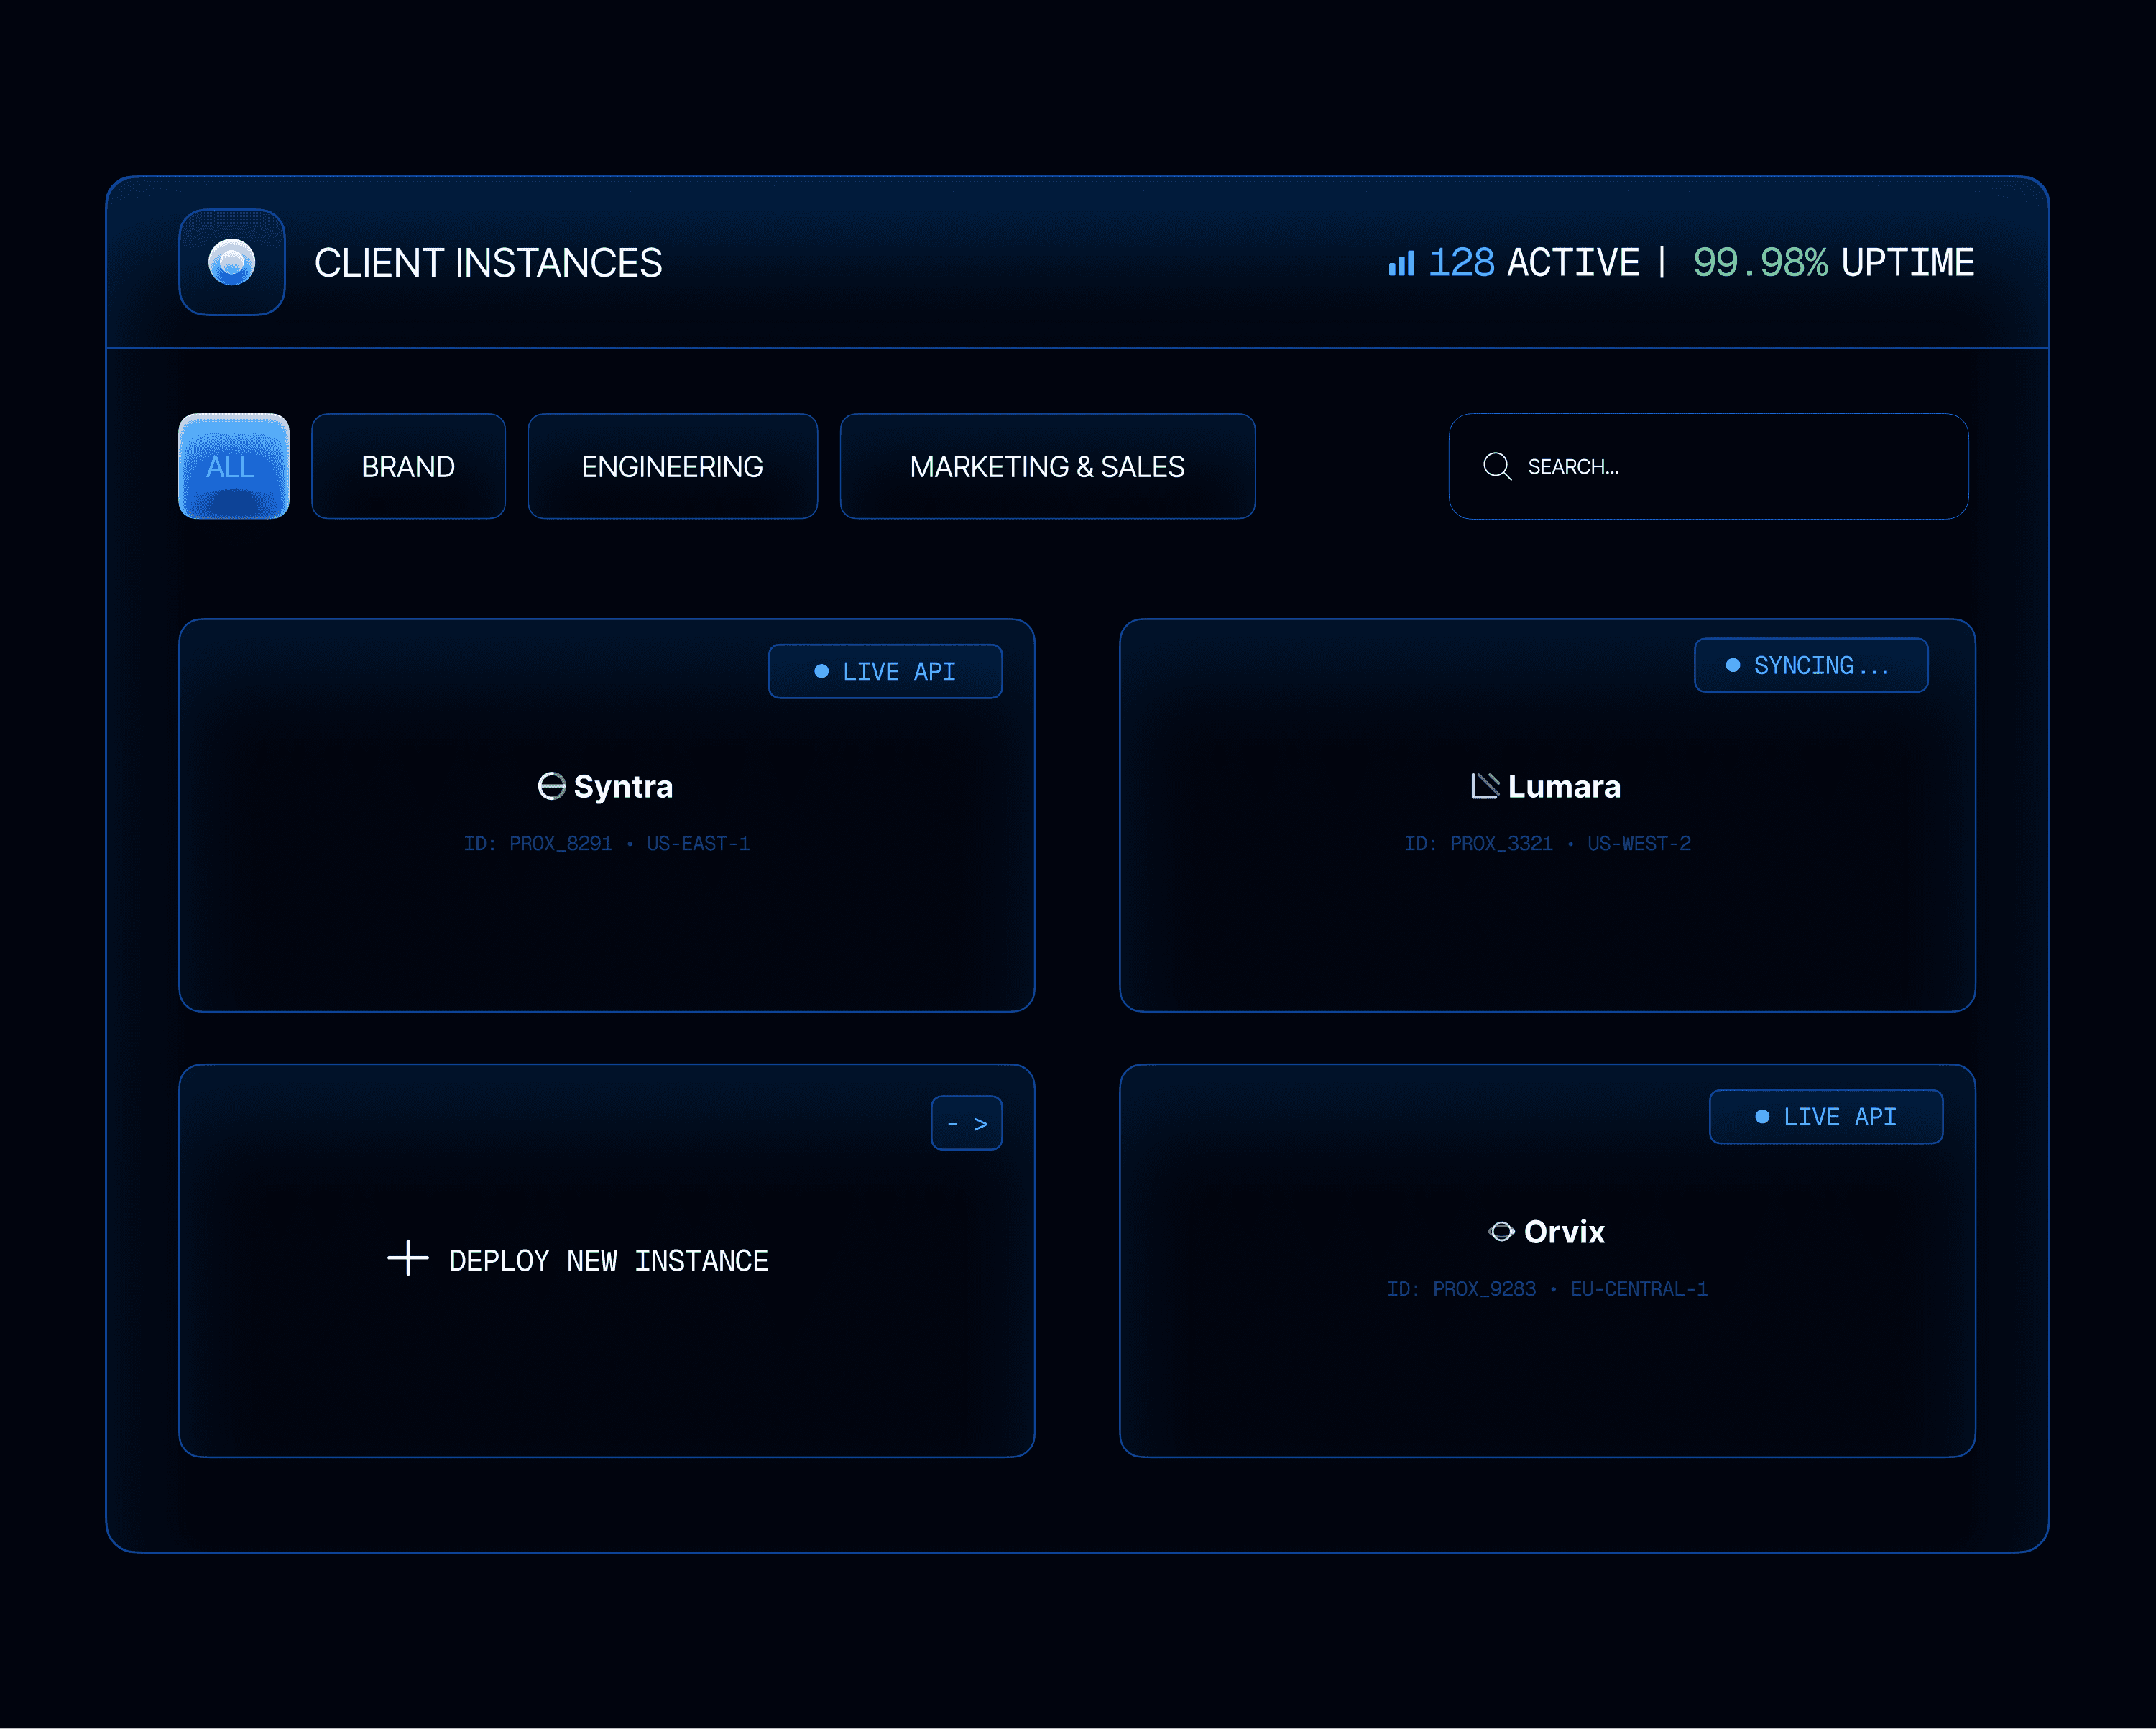Click the arrow badge on deploy card

coord(966,1123)
